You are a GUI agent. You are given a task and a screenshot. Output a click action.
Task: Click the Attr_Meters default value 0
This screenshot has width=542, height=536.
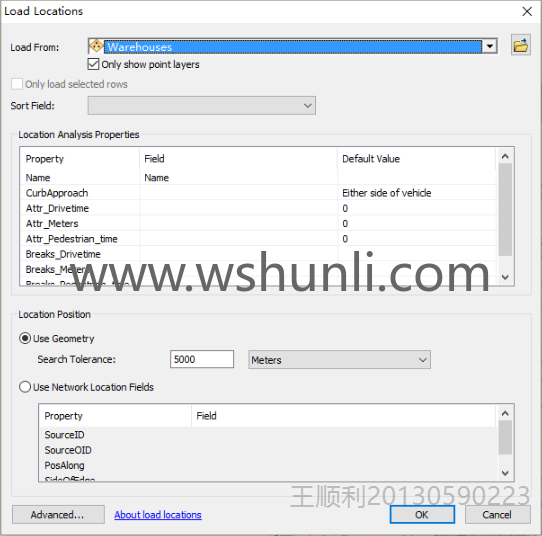345,224
